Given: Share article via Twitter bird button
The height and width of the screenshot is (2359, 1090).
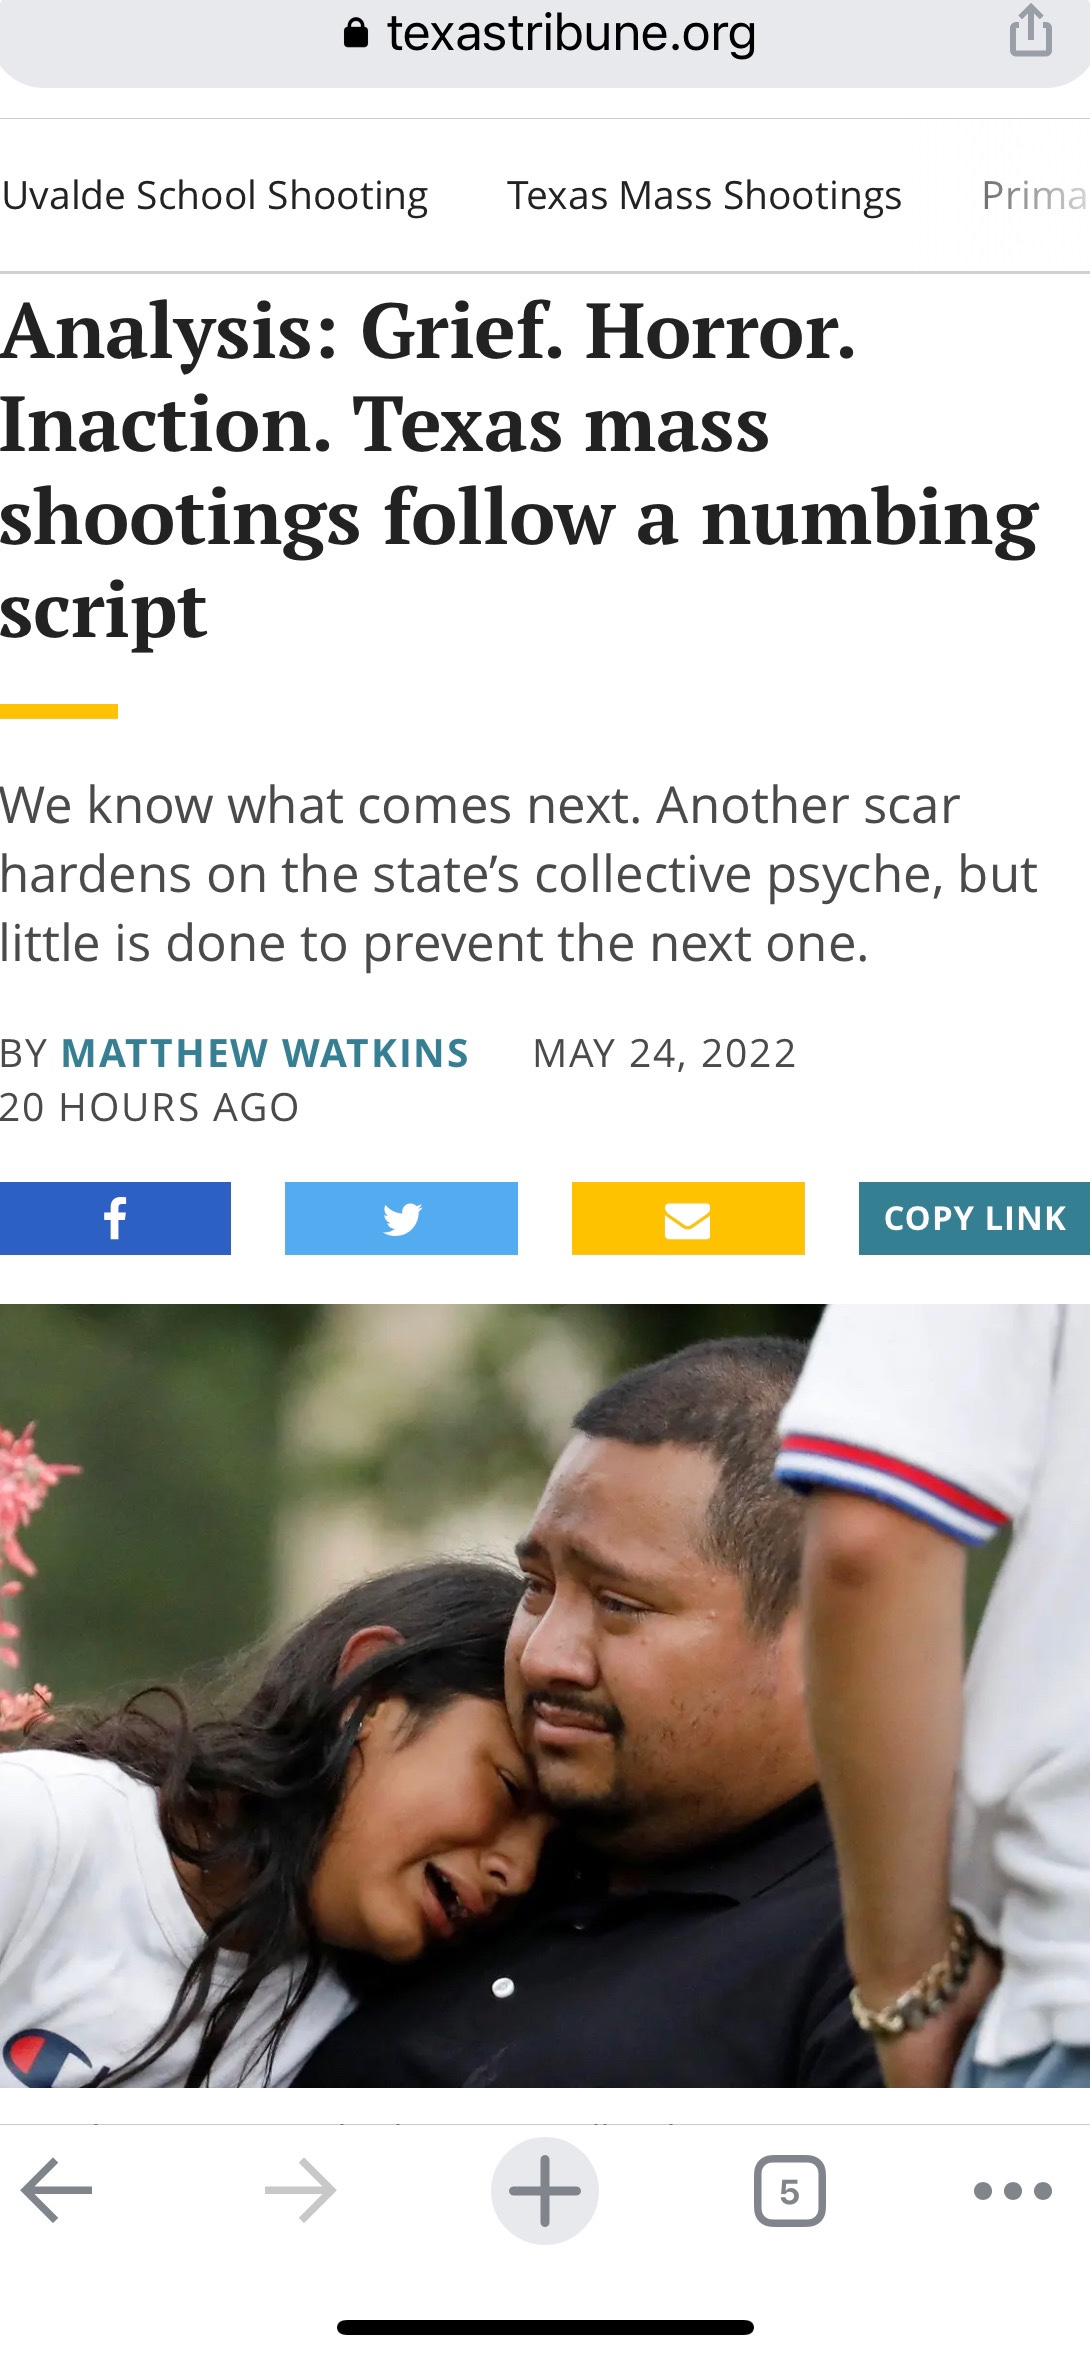Looking at the screenshot, I should (x=401, y=1218).
